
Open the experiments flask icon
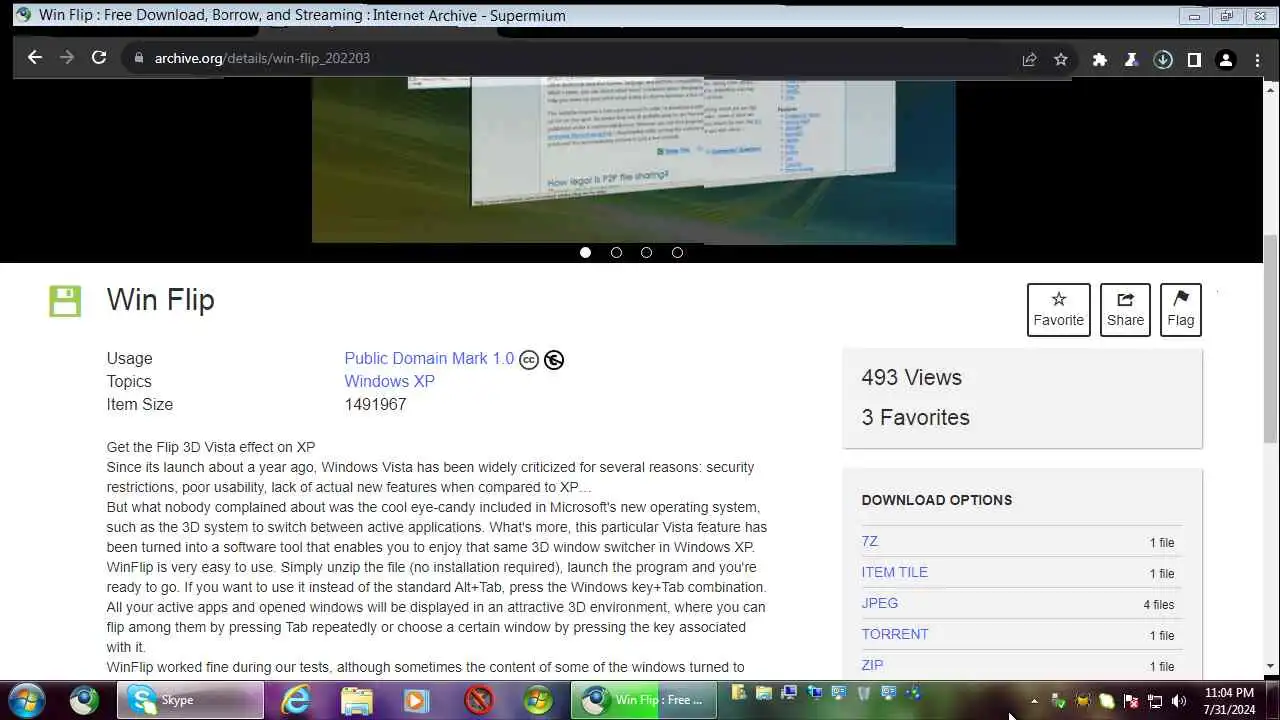click(x=1131, y=59)
